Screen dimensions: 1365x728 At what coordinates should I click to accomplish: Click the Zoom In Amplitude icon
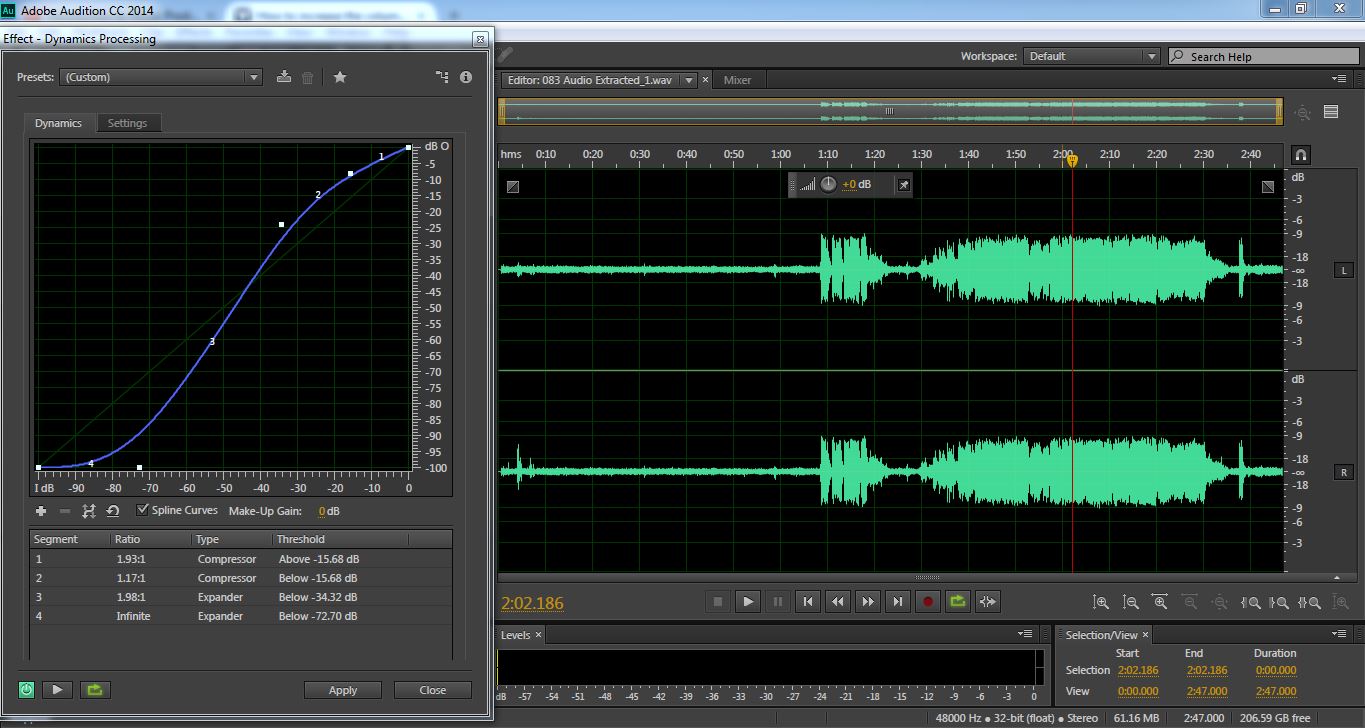pyautogui.click(x=1101, y=602)
